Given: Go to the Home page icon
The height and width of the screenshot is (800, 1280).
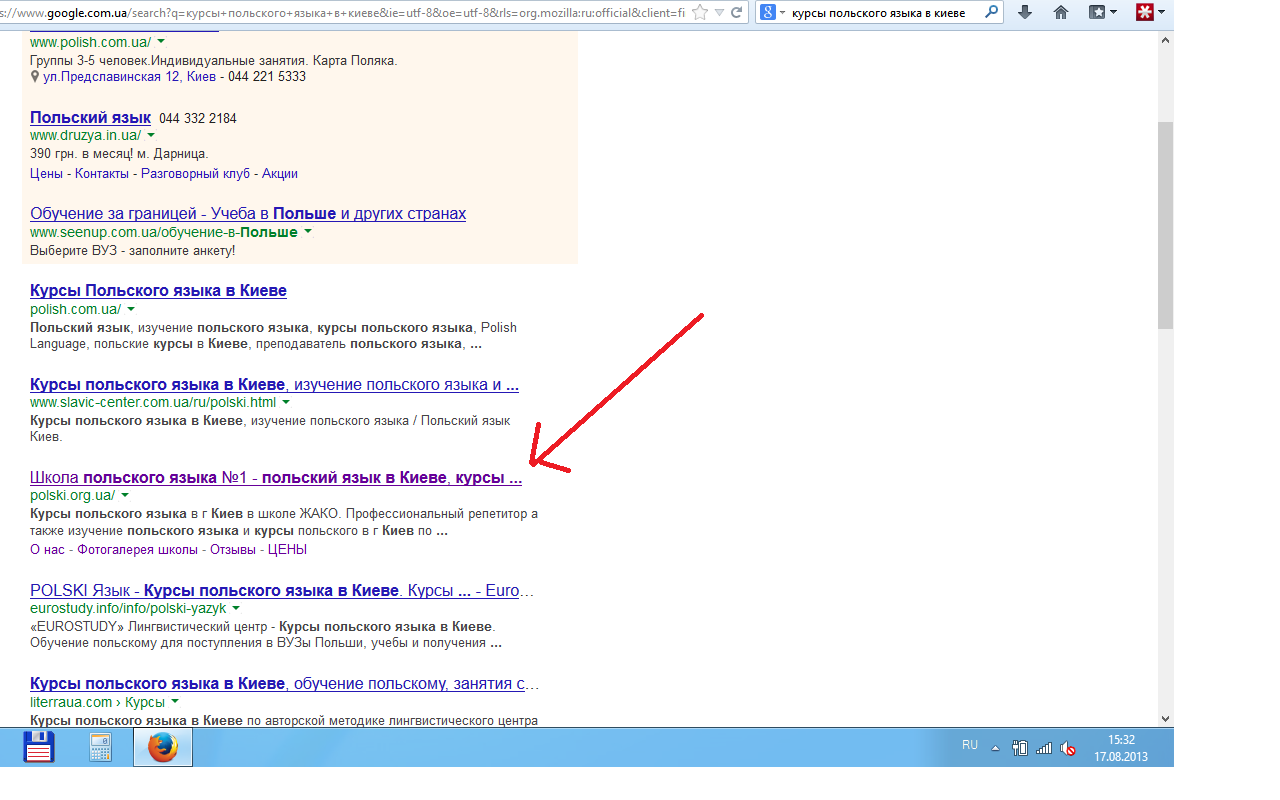Looking at the screenshot, I should pos(1061,13).
